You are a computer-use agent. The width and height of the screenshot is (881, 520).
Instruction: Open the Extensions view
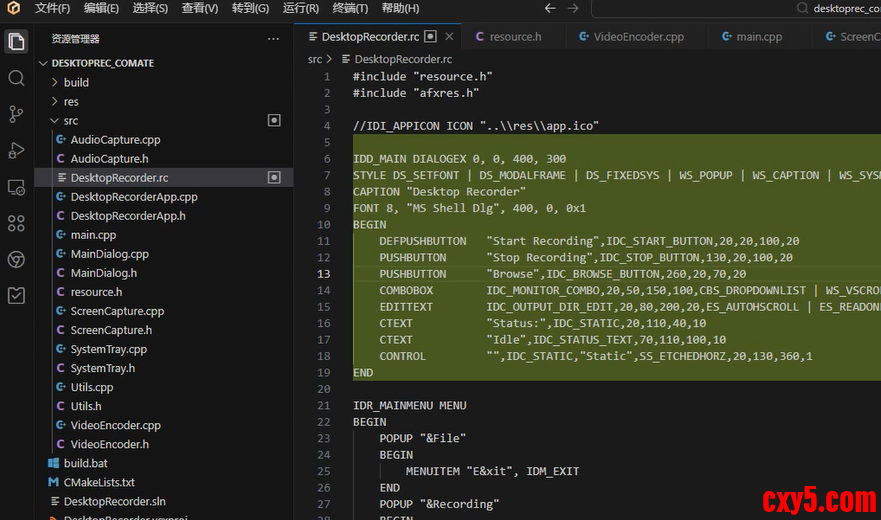click(x=16, y=223)
